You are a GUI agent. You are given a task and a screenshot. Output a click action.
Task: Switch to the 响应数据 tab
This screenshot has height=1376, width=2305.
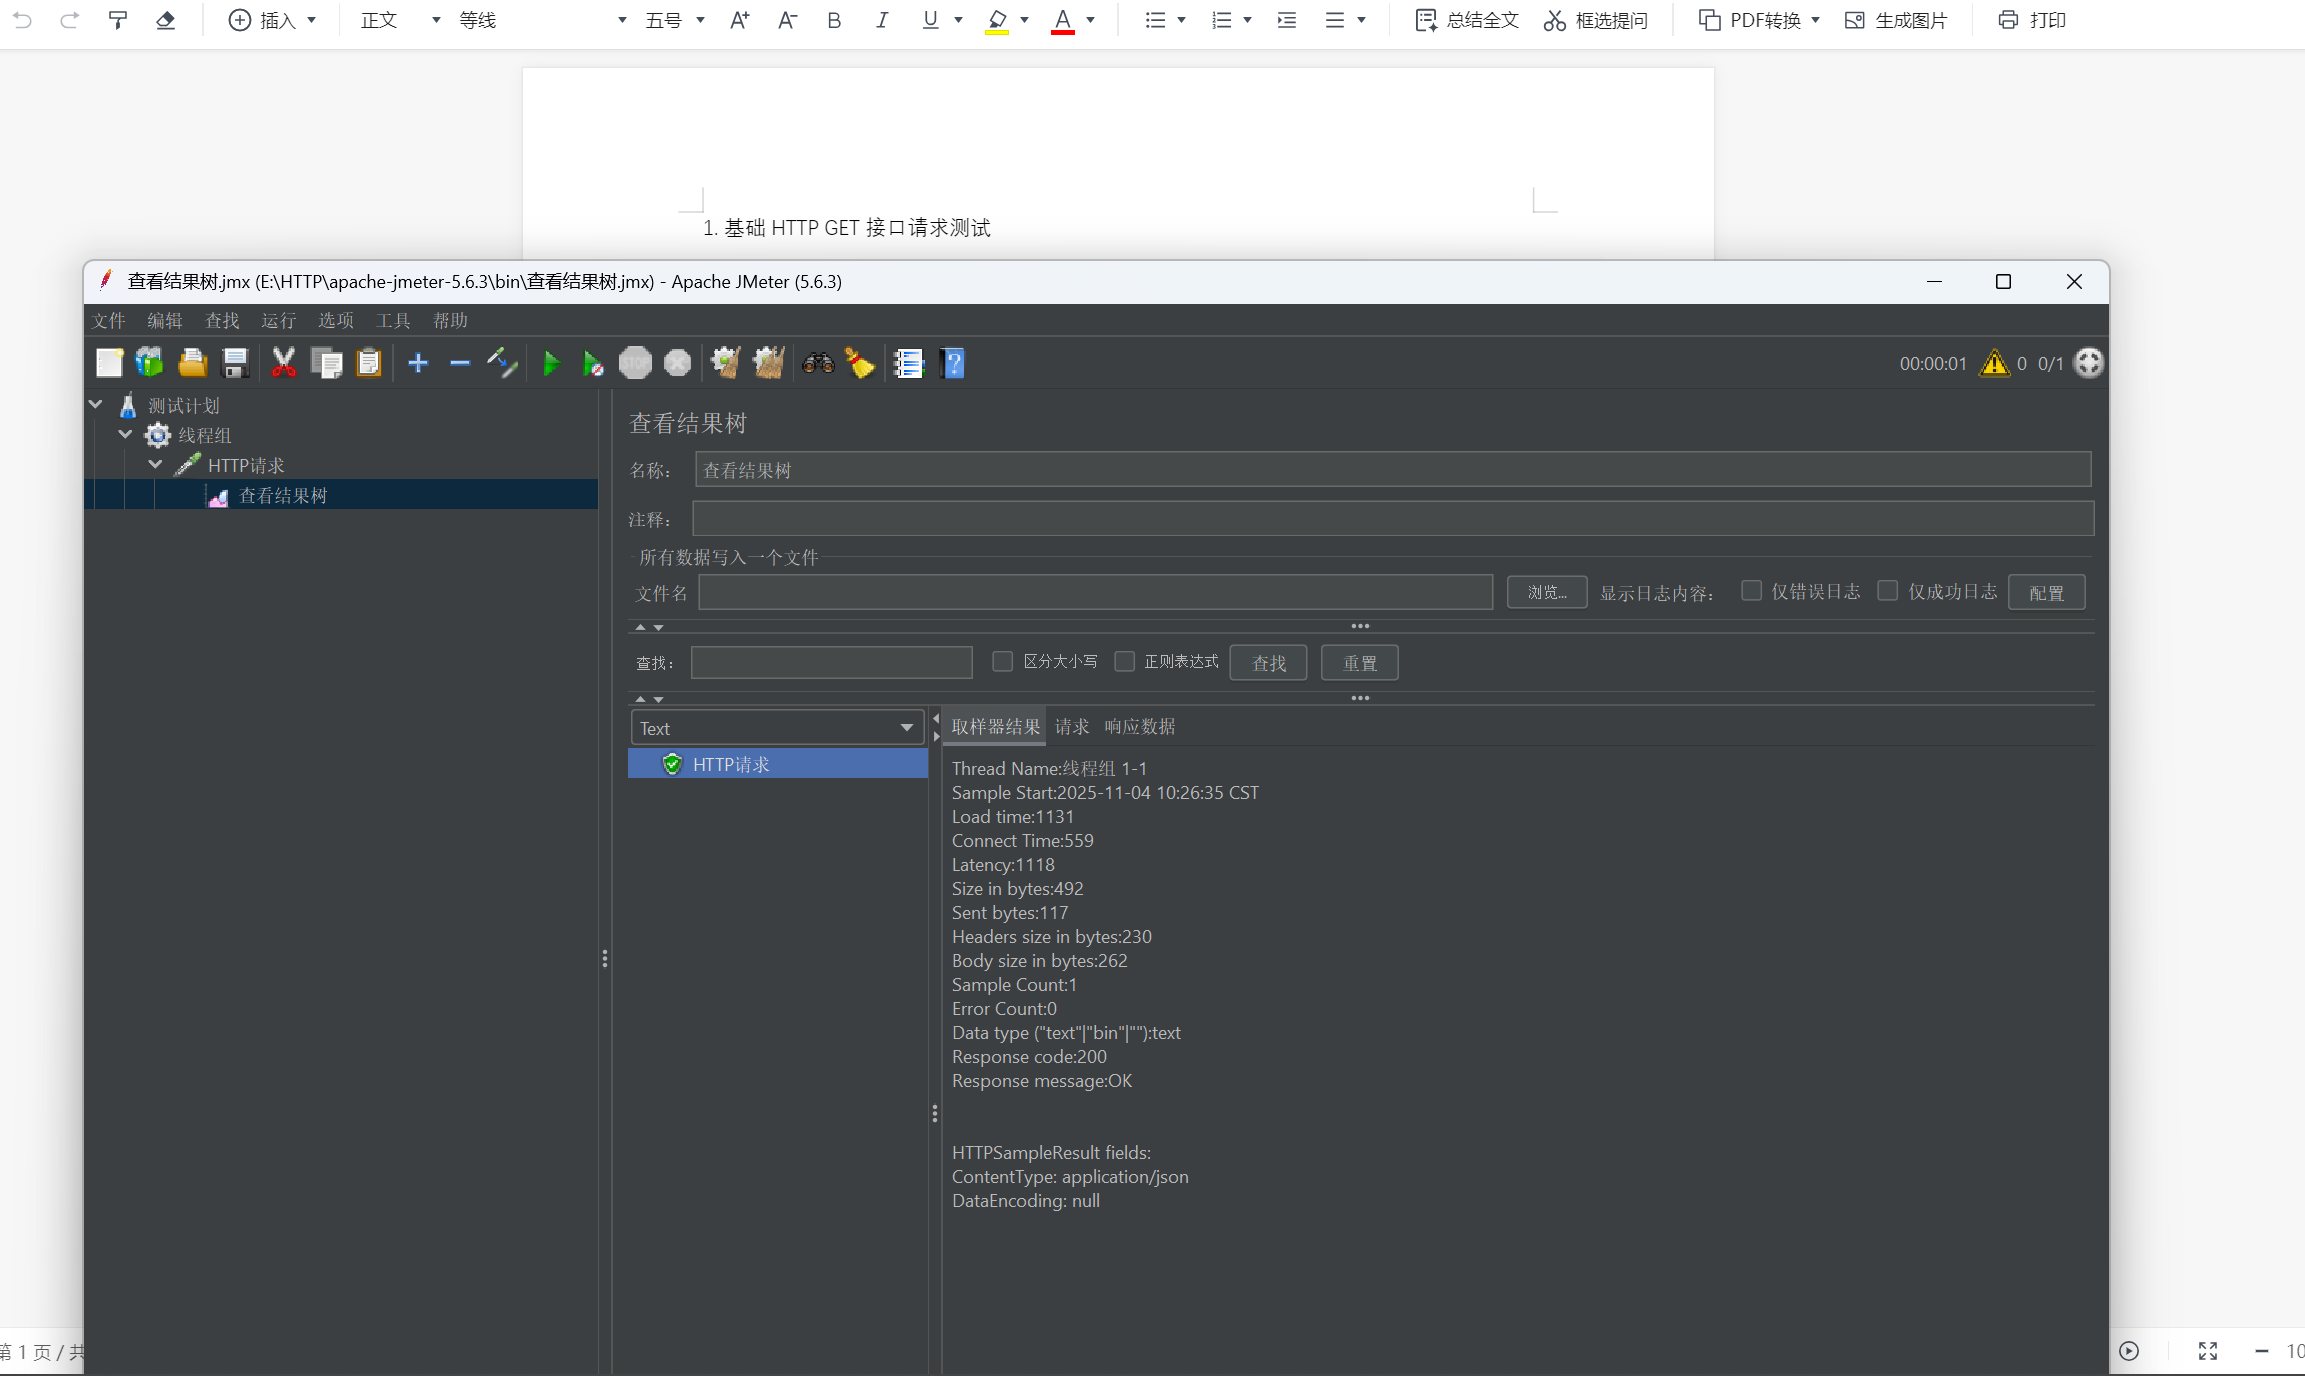click(1139, 727)
